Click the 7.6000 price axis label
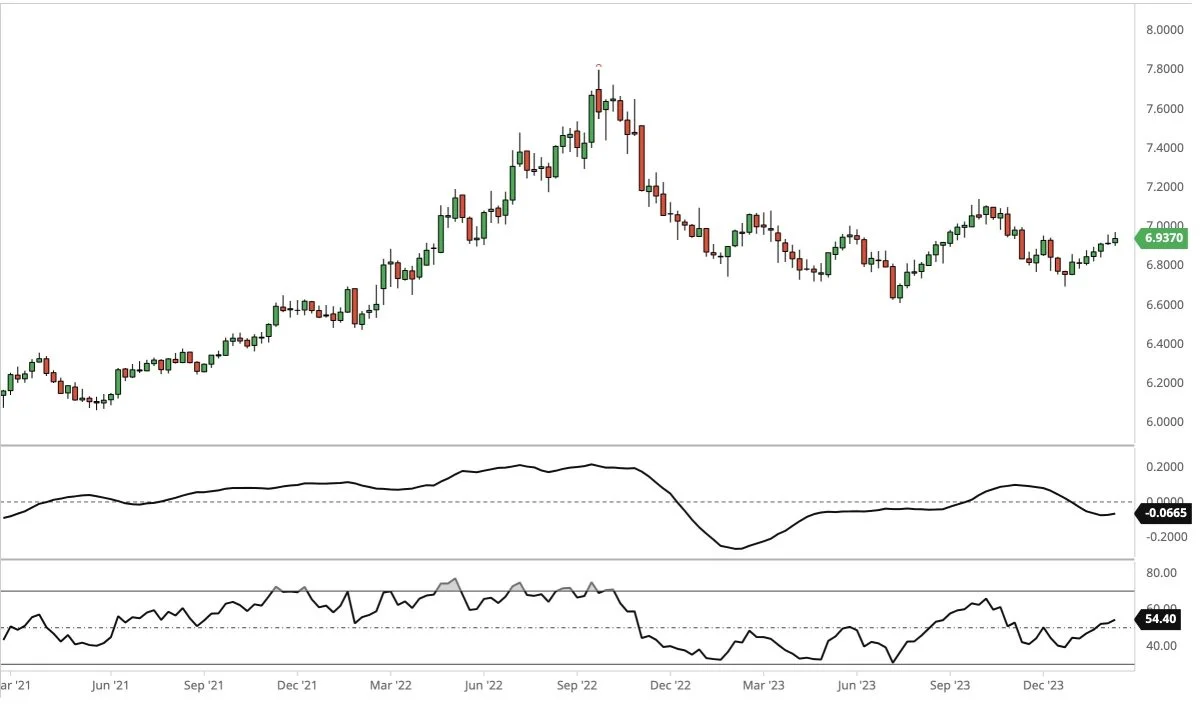Viewport: 1200px width, 705px height. 1165,108
